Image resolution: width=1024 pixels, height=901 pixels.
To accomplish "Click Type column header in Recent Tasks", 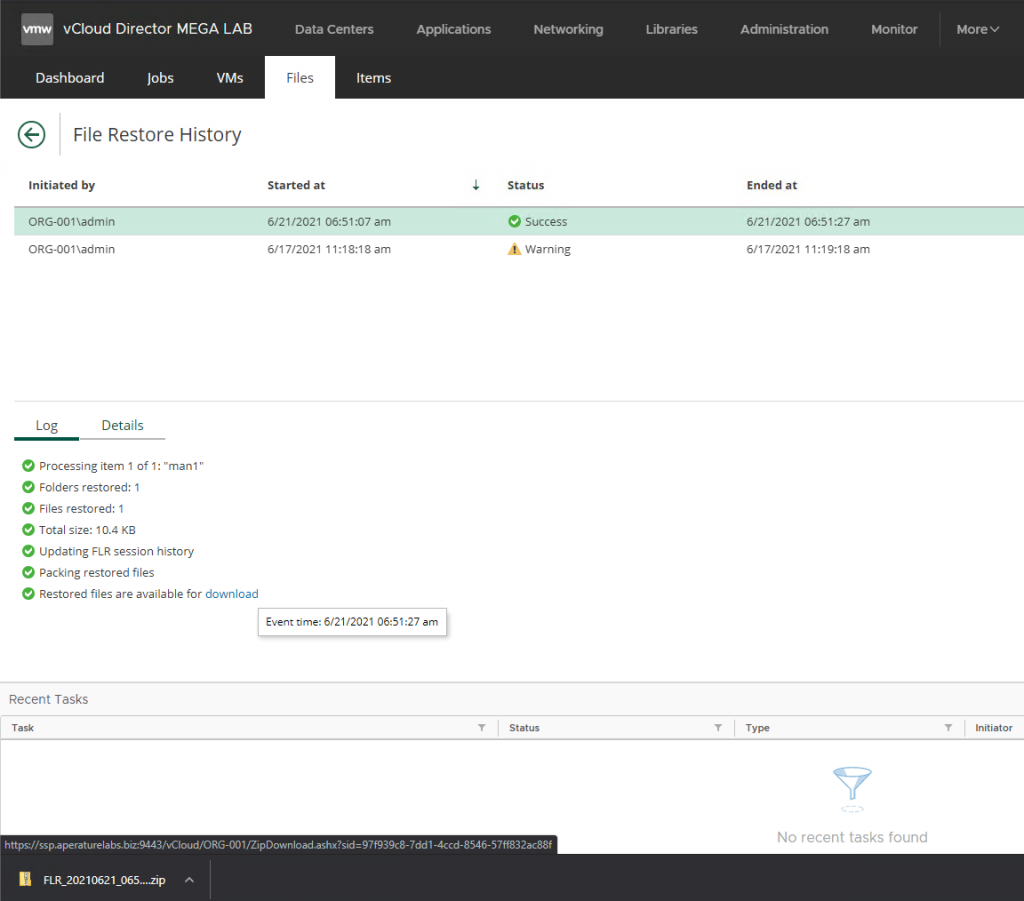I will 758,727.
